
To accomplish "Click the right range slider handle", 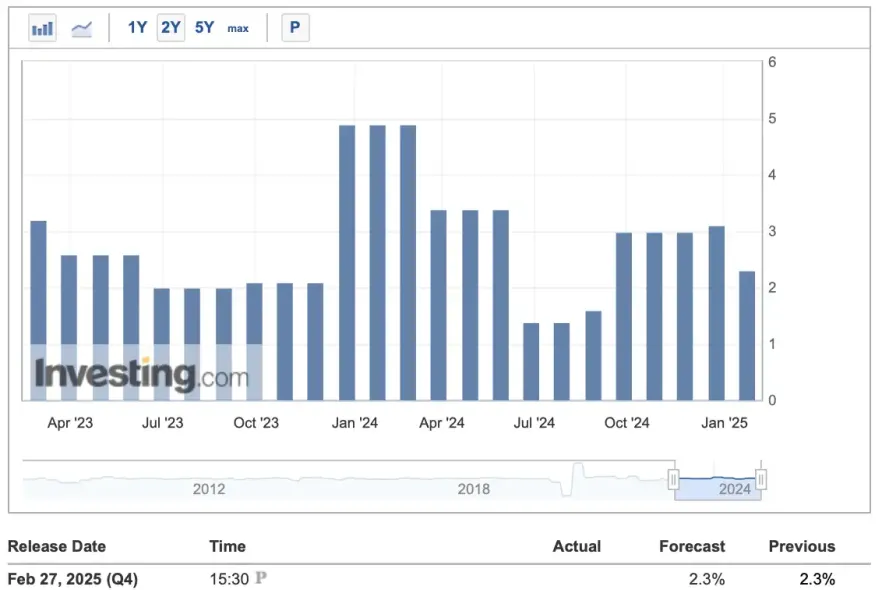I will [x=761, y=481].
